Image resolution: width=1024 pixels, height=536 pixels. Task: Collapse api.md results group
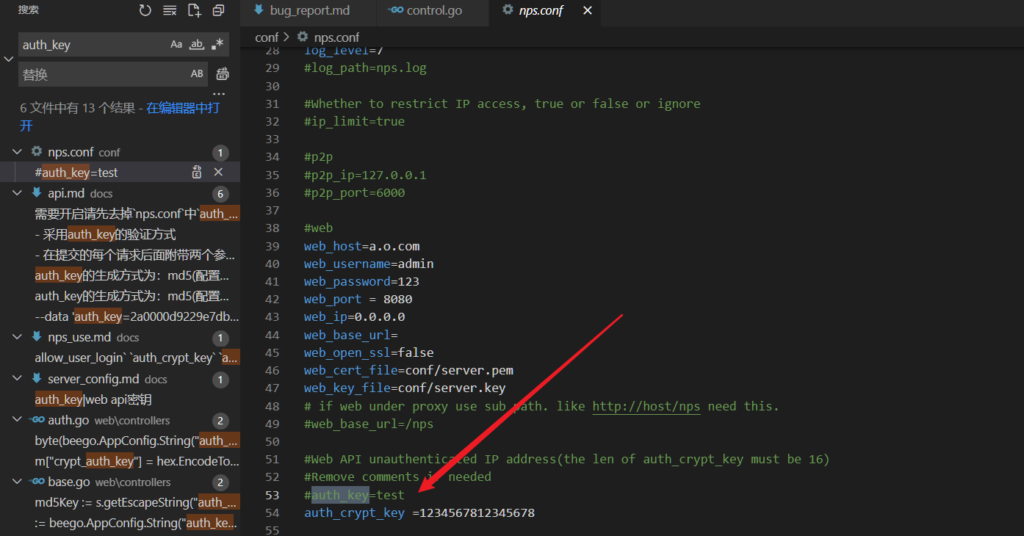[x=17, y=193]
